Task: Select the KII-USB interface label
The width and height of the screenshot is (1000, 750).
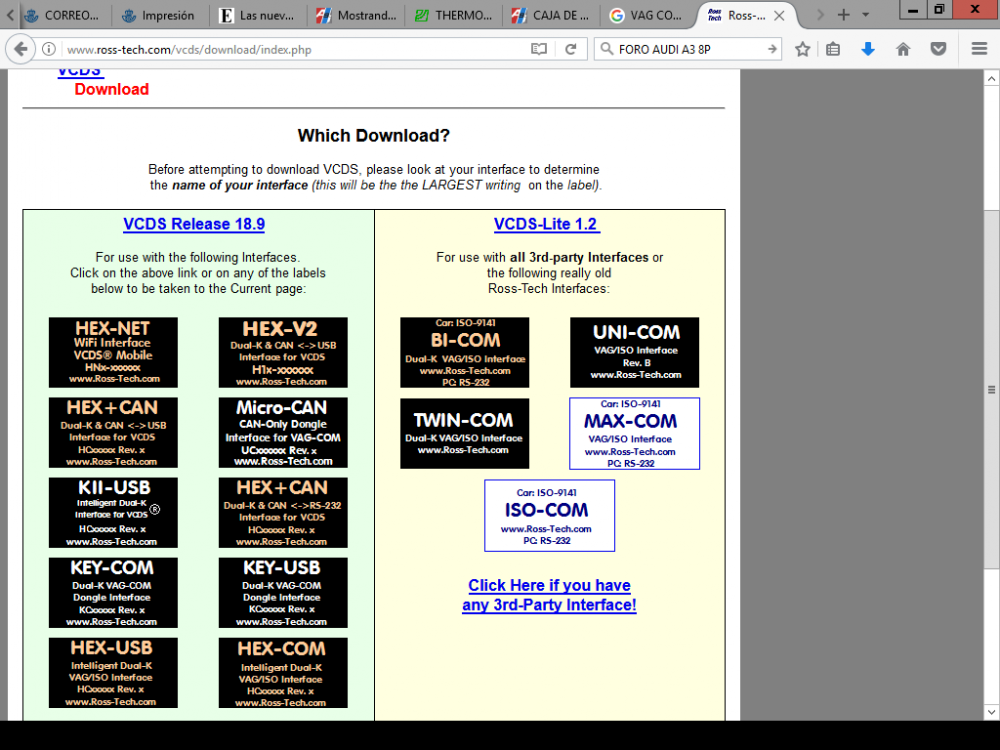Action: (113, 513)
